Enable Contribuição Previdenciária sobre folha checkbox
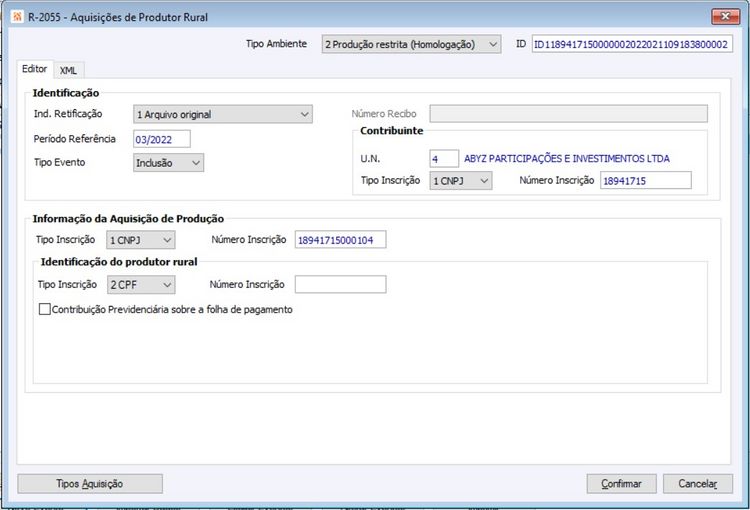750x510 pixels. pos(44,309)
